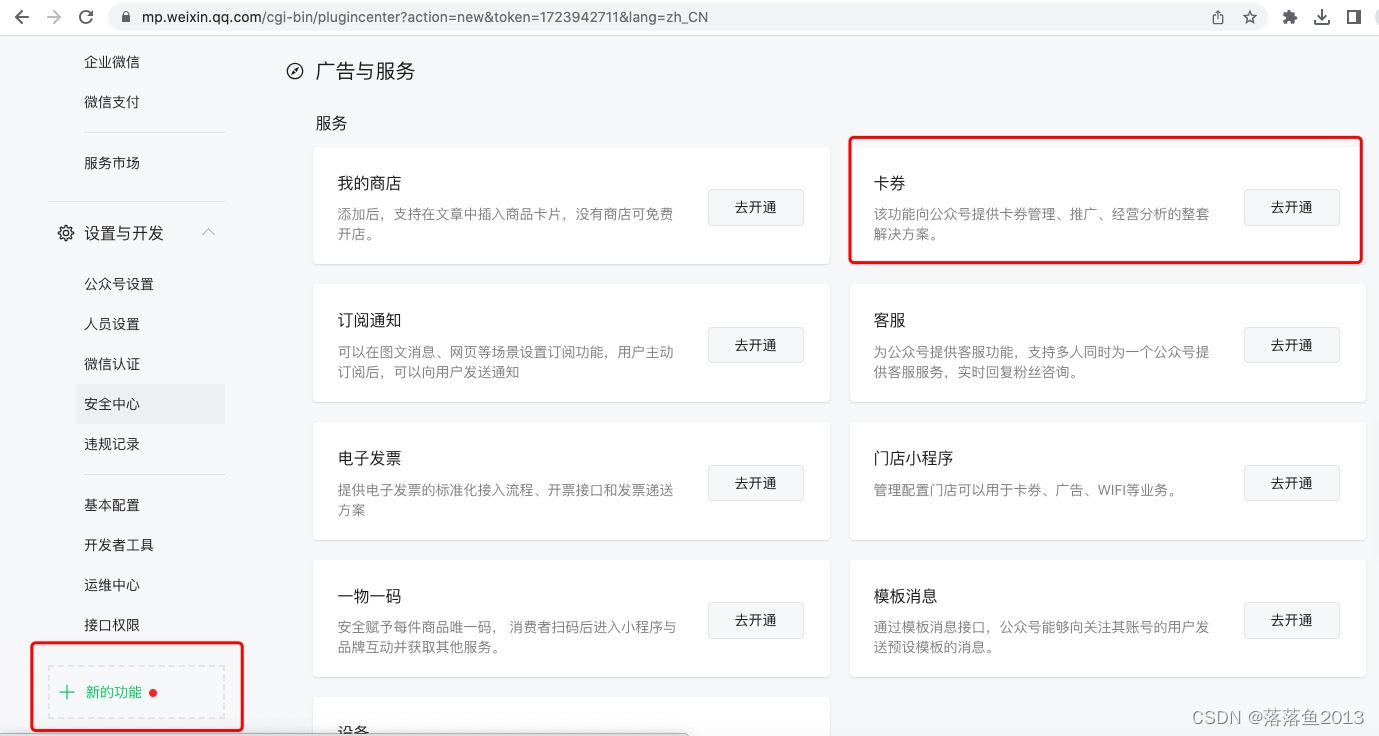Screen dimensions: 1379x736
Task: Click the share icon in the address bar
Action: coord(1217,16)
